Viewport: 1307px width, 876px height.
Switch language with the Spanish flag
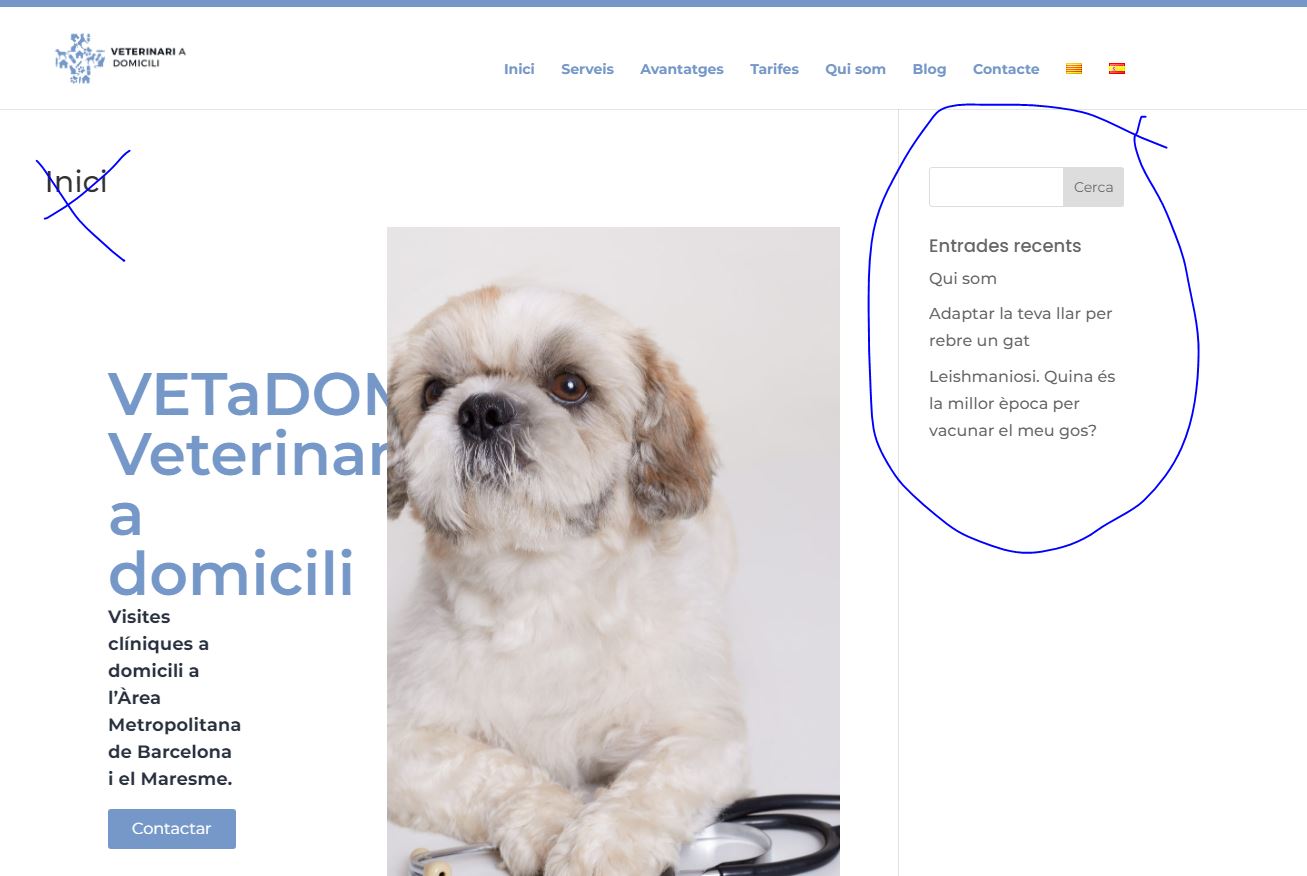click(x=1117, y=69)
